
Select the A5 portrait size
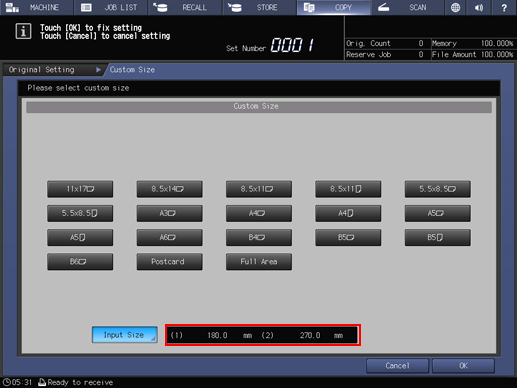click(x=80, y=237)
